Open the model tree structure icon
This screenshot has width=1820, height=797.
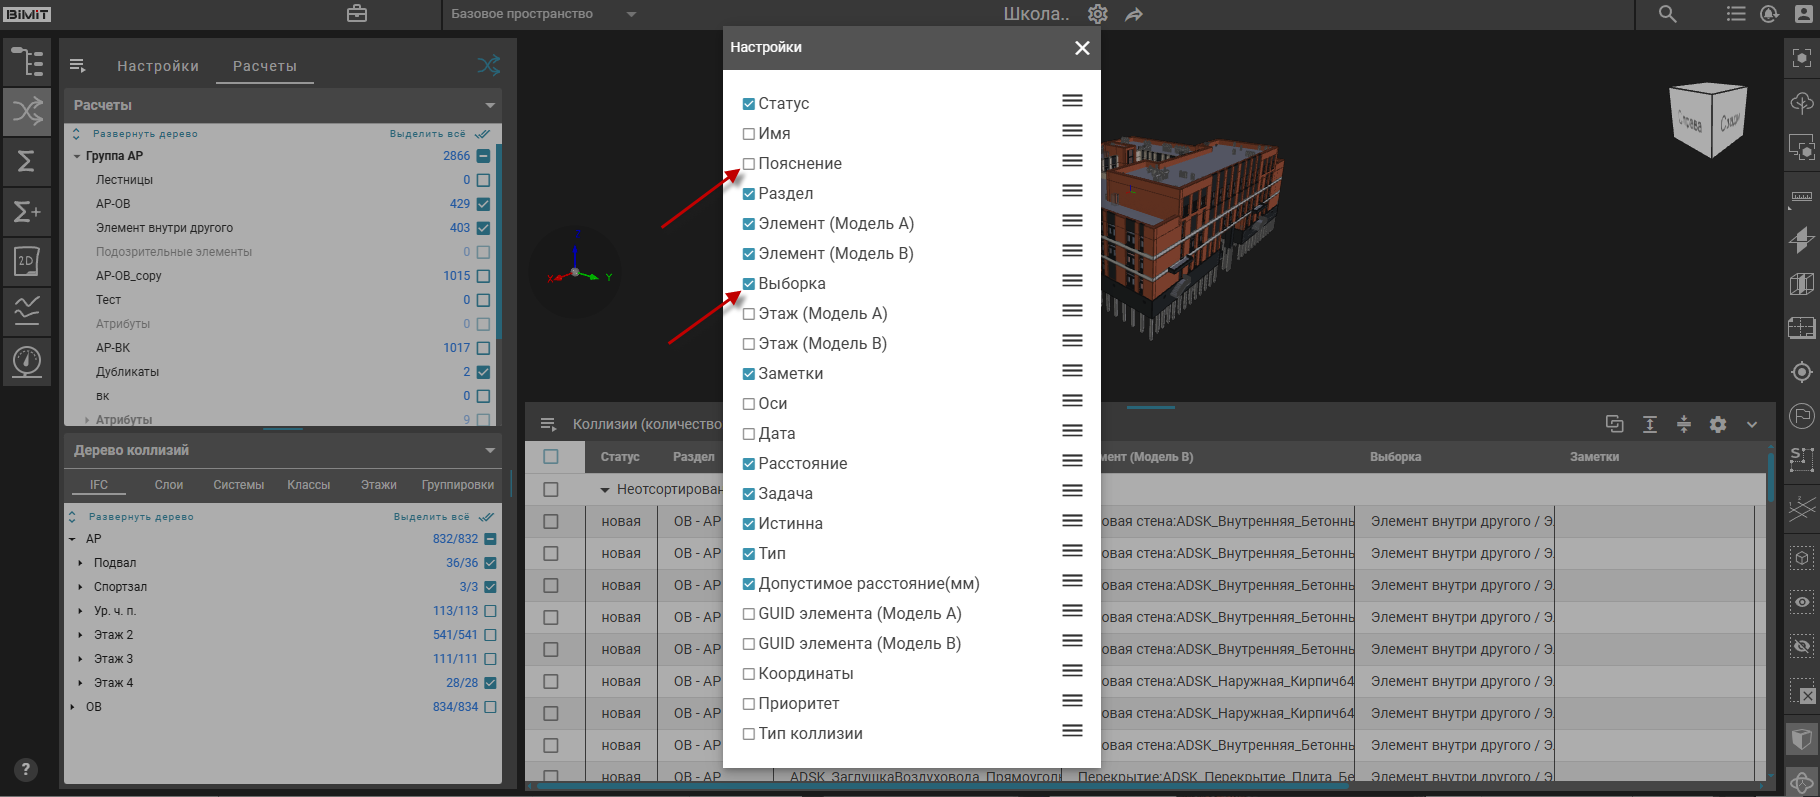pos(27,62)
